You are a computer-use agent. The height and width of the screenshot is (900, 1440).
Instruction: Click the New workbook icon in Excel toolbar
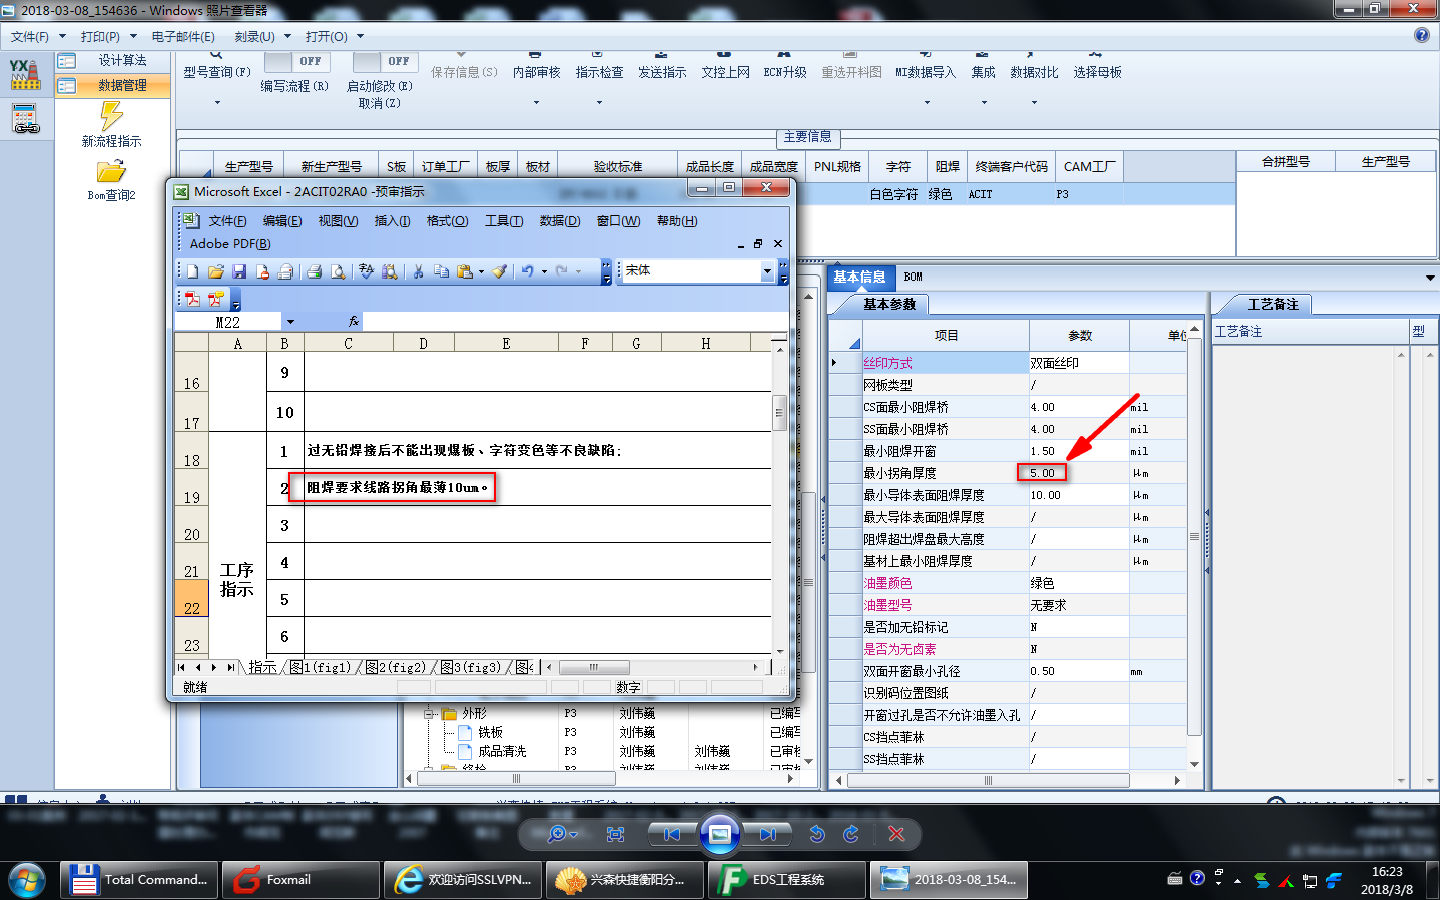click(x=192, y=271)
